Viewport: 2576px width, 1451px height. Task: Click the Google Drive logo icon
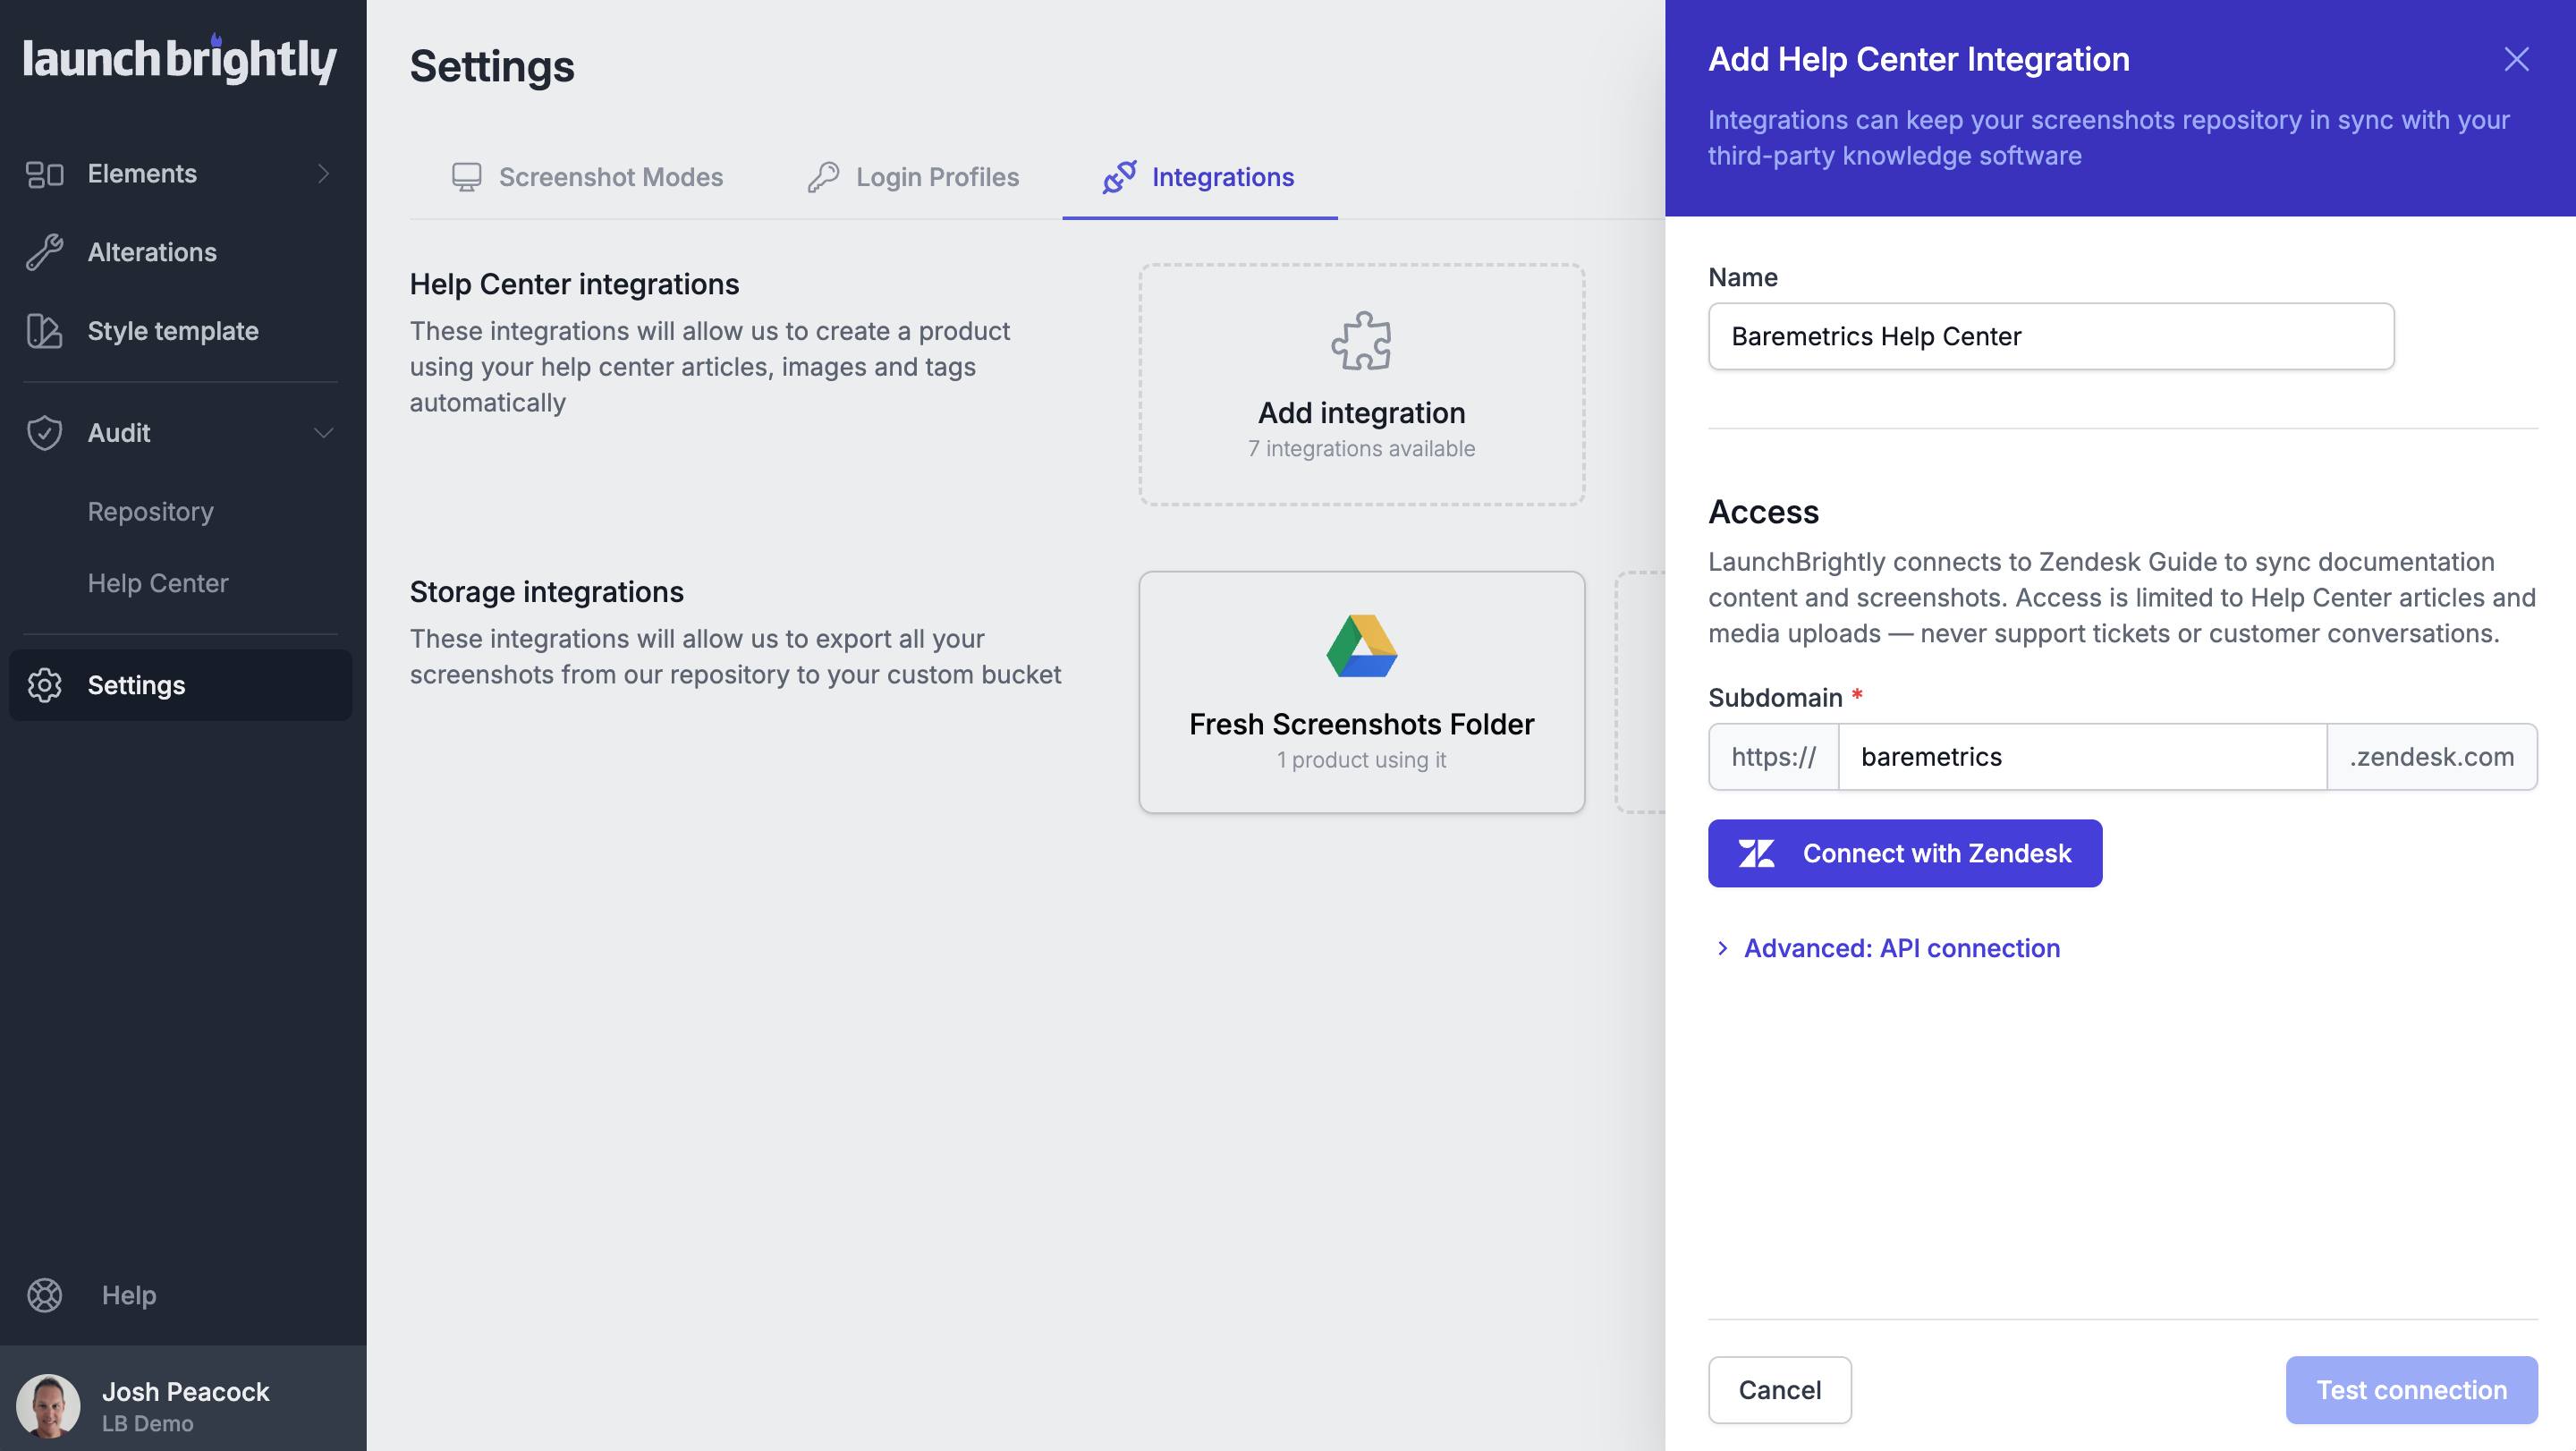click(1361, 646)
